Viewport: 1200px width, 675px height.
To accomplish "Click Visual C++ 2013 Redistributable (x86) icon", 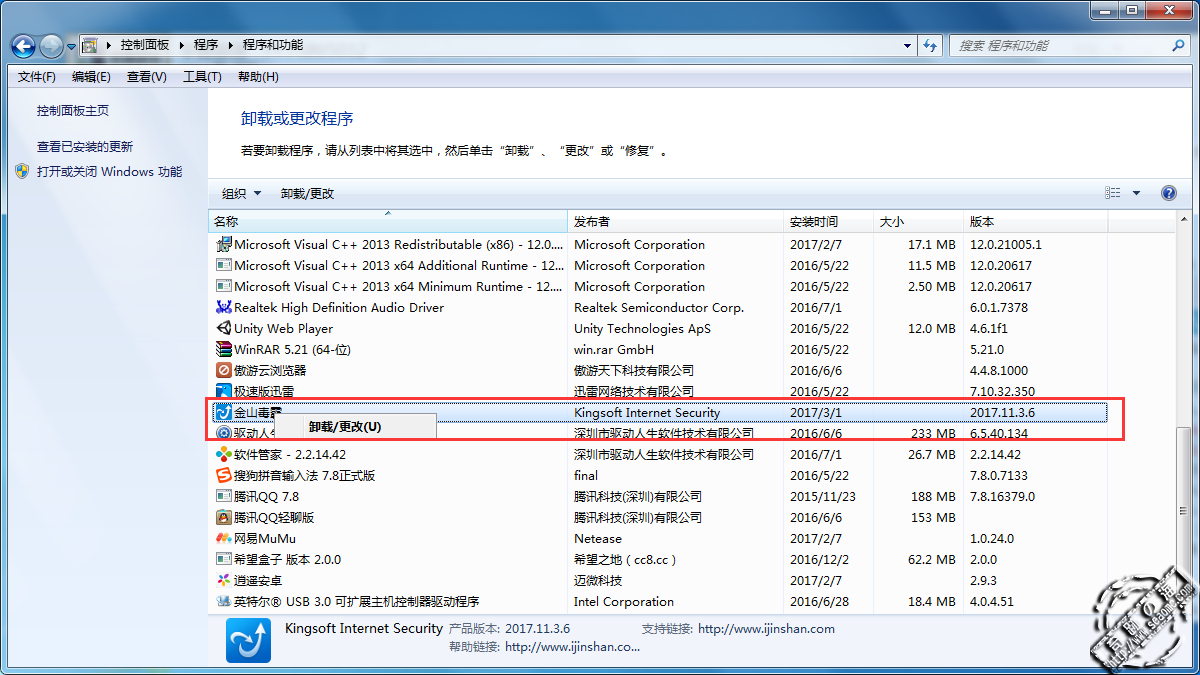I will click(224, 245).
